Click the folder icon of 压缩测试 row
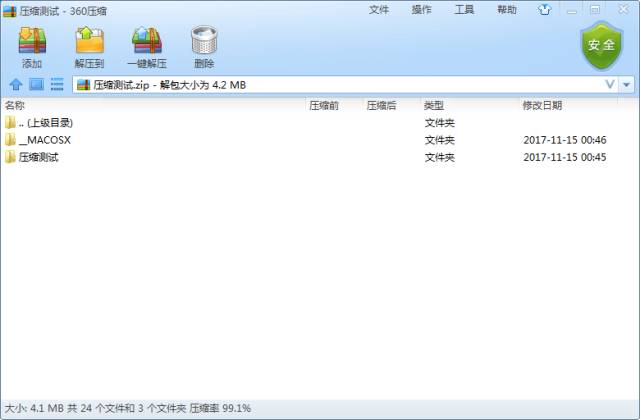This screenshot has height=420, width=640. tap(10, 157)
